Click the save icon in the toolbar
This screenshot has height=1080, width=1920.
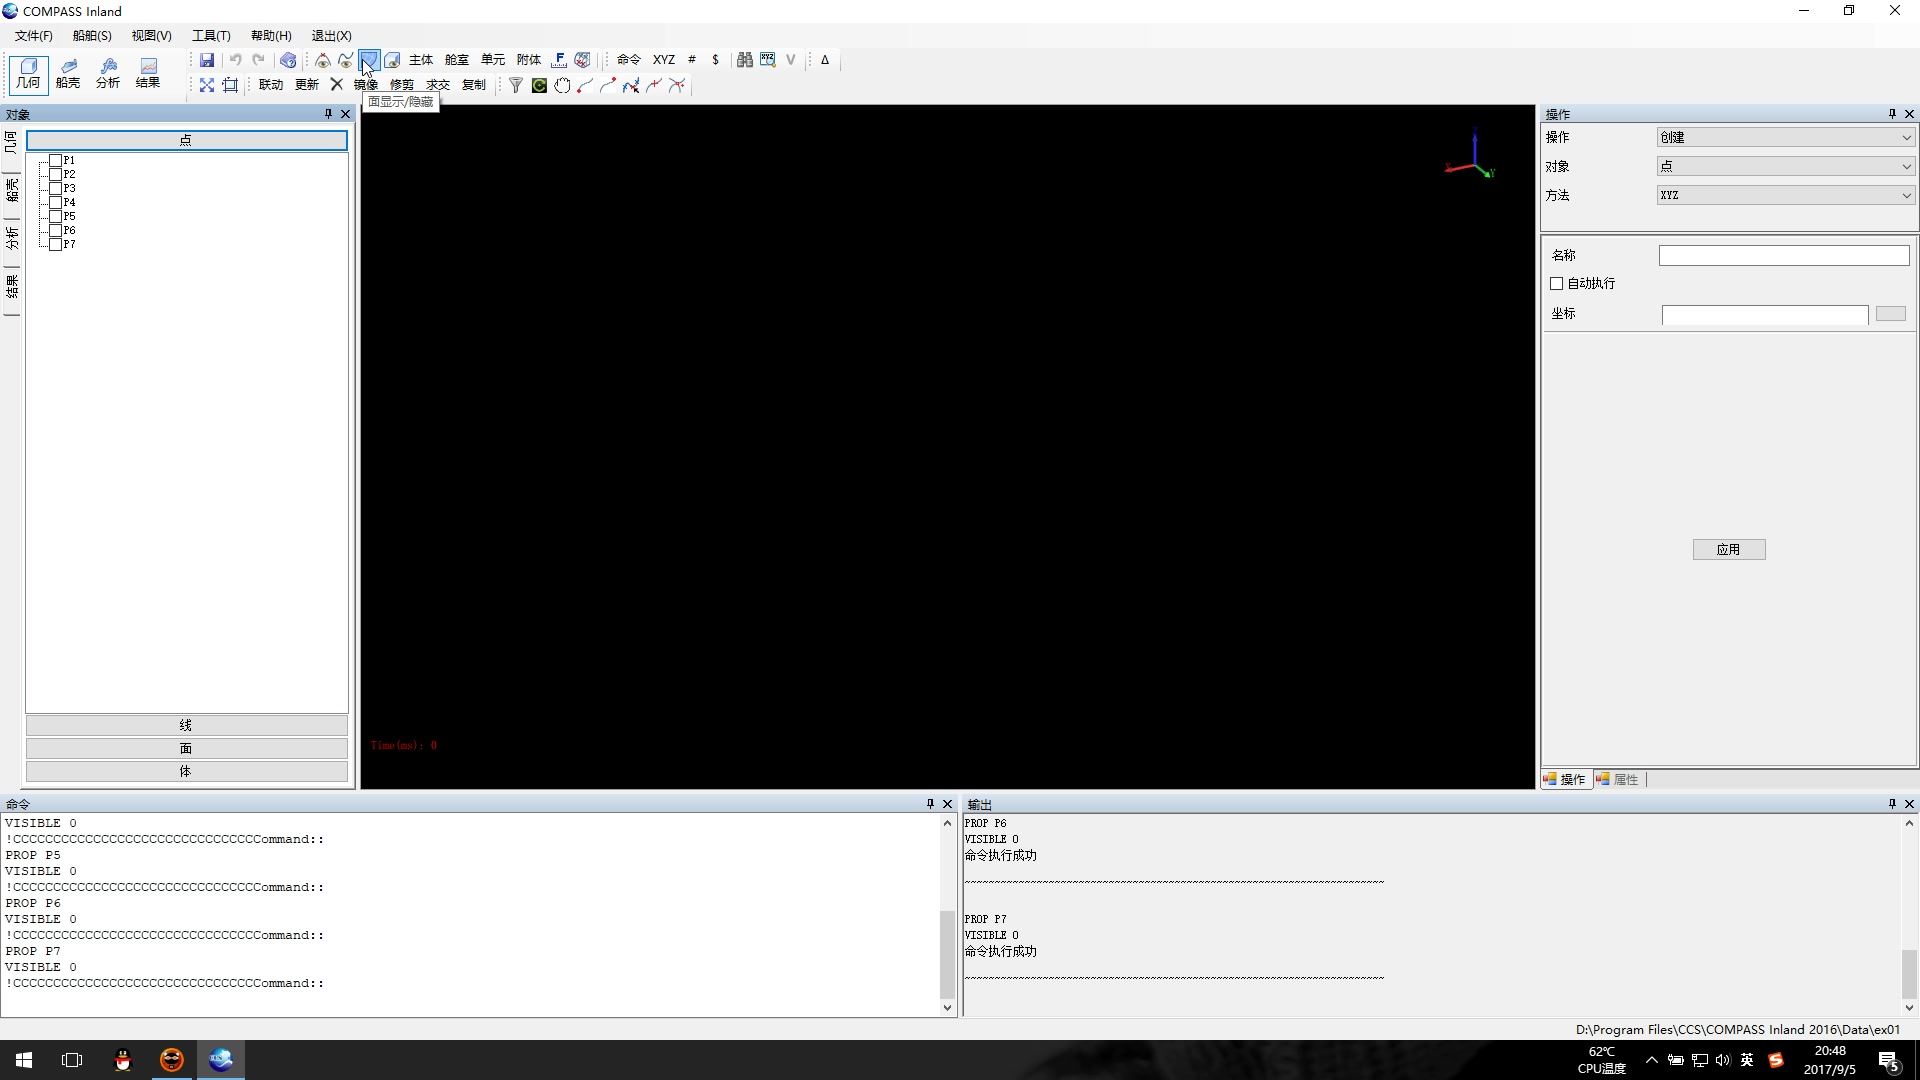[207, 60]
